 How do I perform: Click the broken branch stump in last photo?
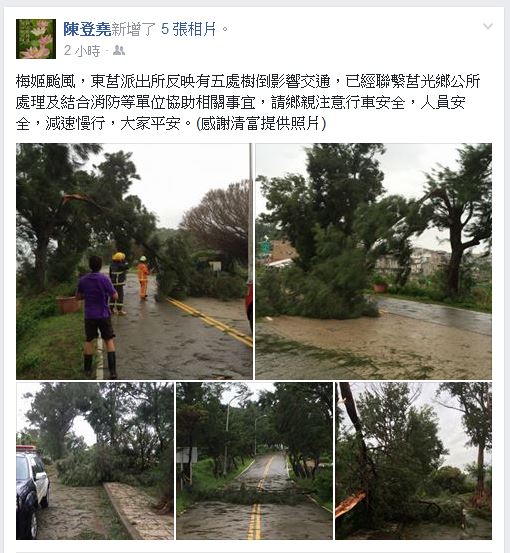[x=350, y=504]
